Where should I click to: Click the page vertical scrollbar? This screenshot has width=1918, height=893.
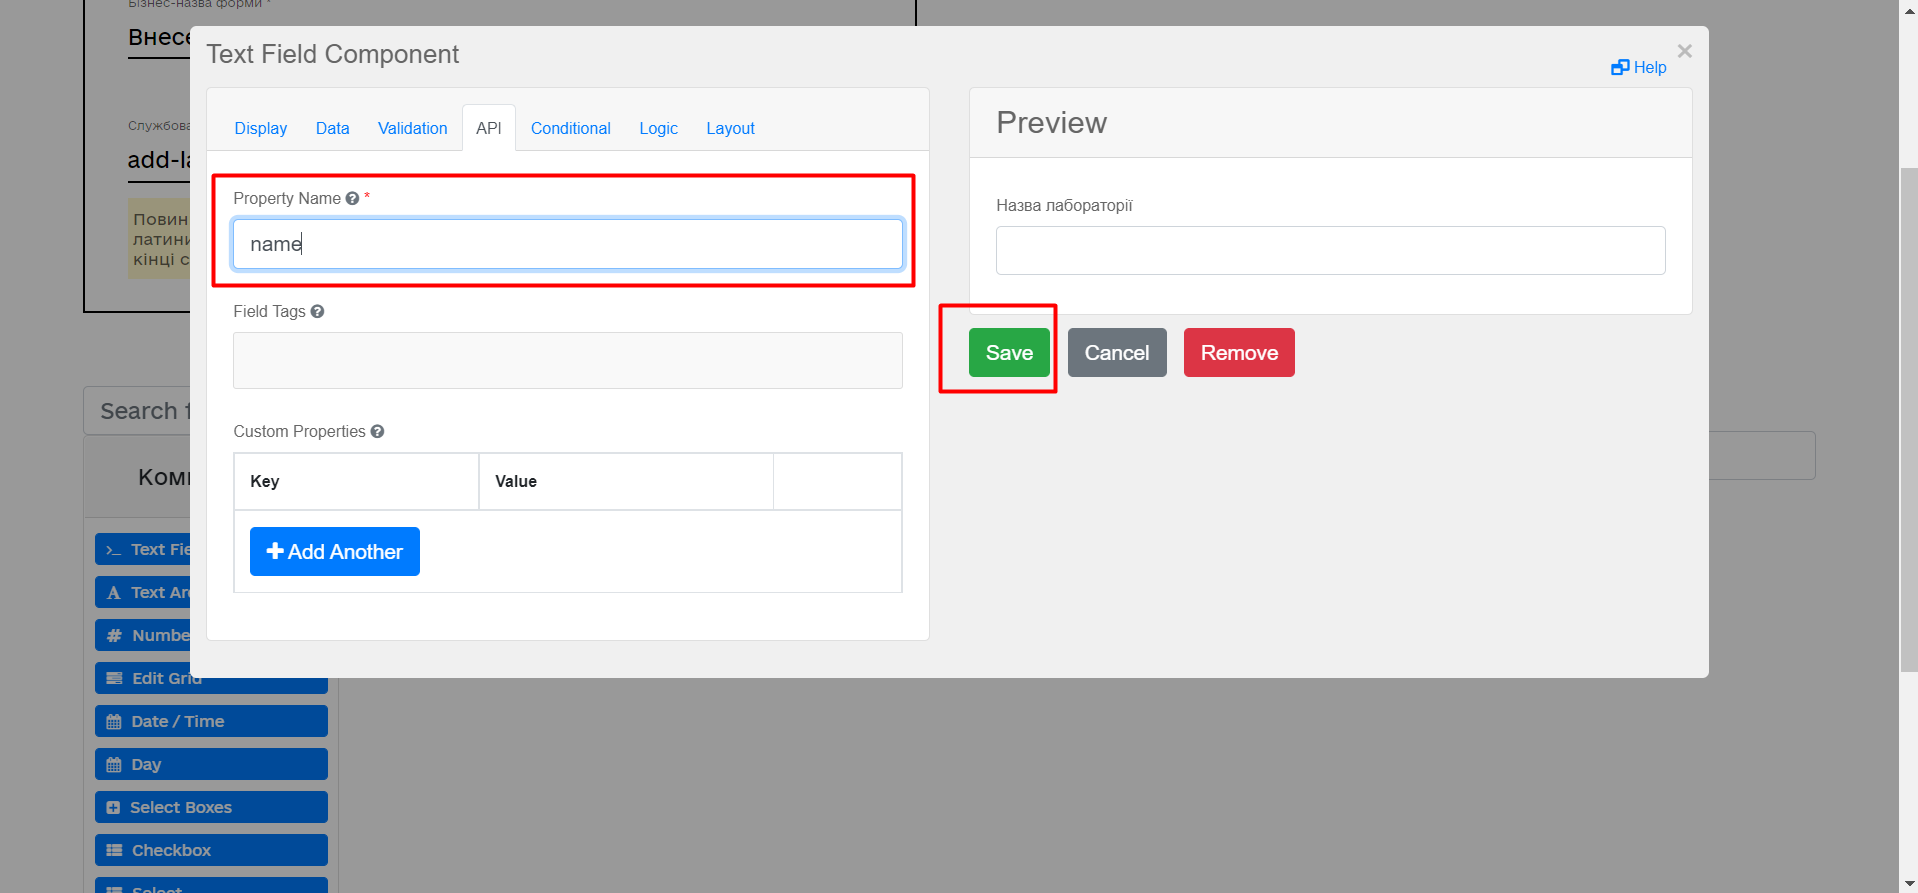[1908, 420]
